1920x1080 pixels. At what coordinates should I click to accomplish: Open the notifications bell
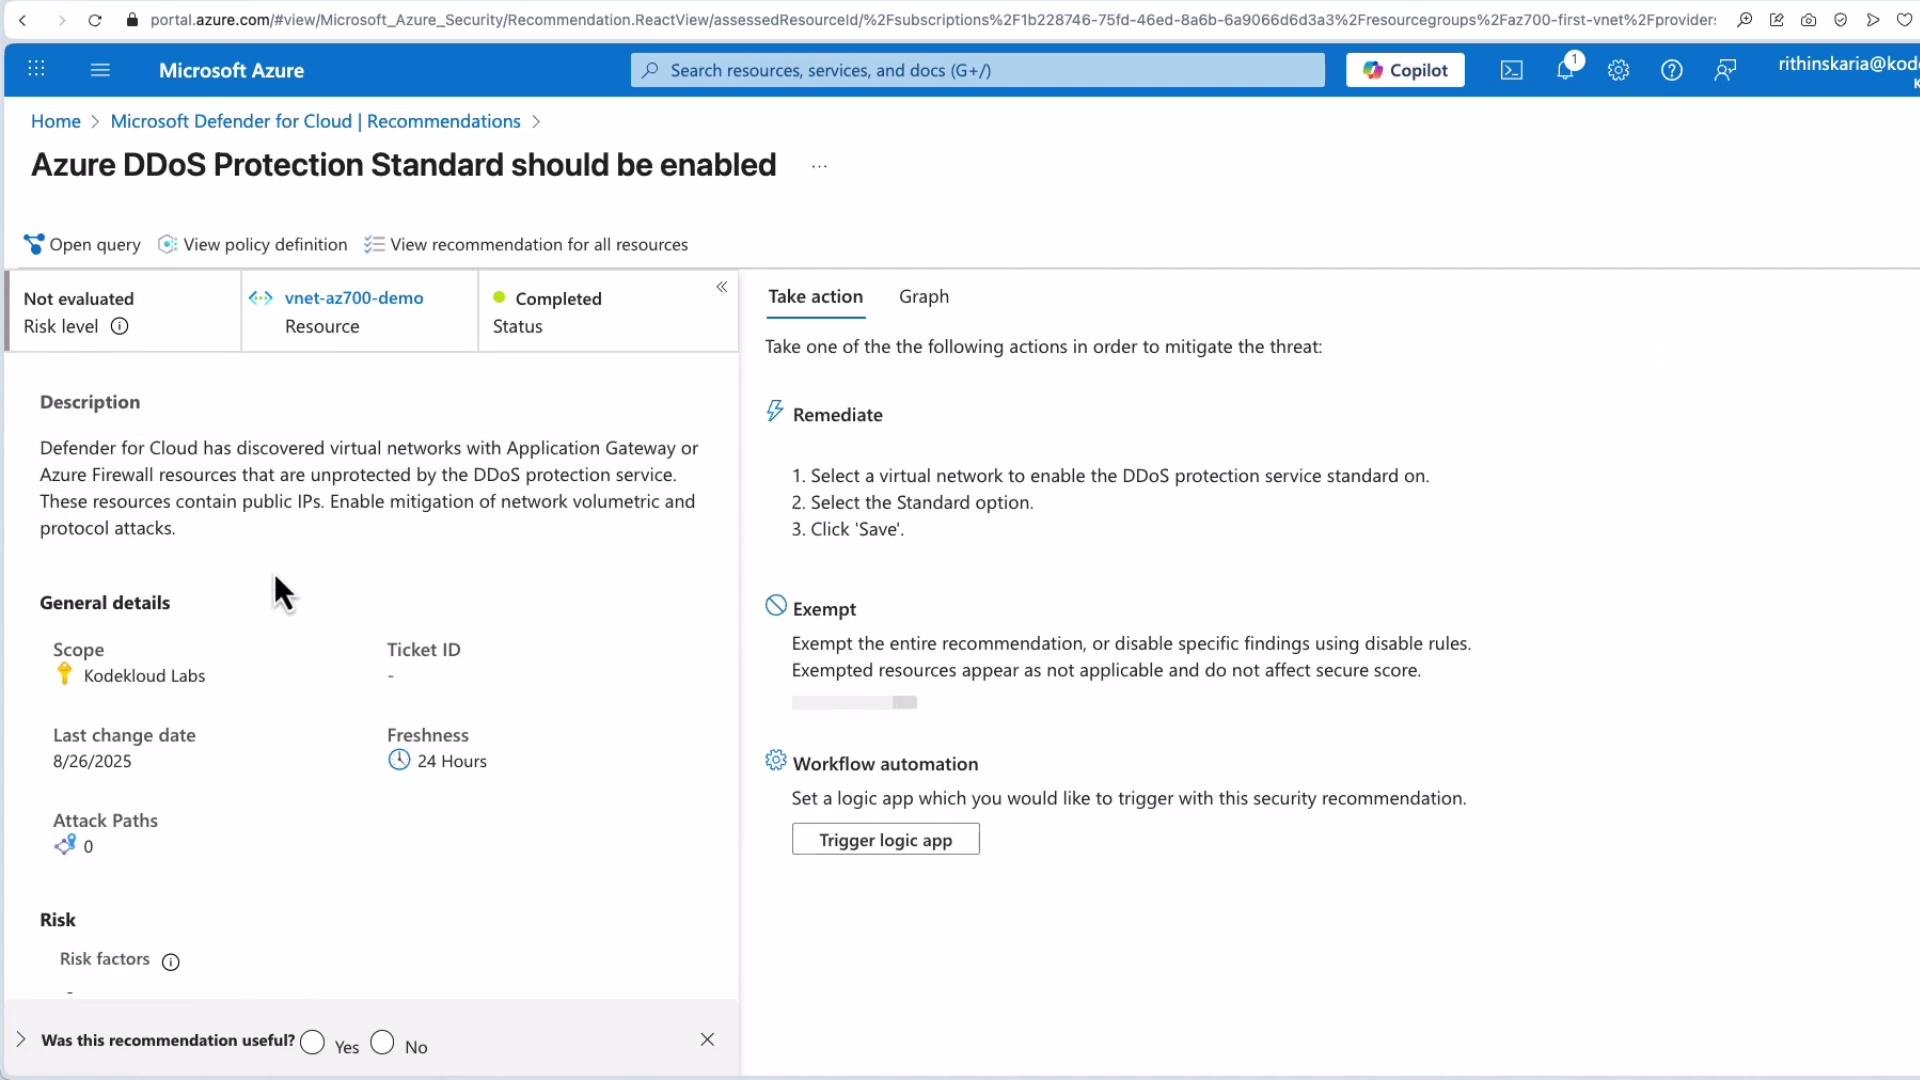pyautogui.click(x=1566, y=69)
